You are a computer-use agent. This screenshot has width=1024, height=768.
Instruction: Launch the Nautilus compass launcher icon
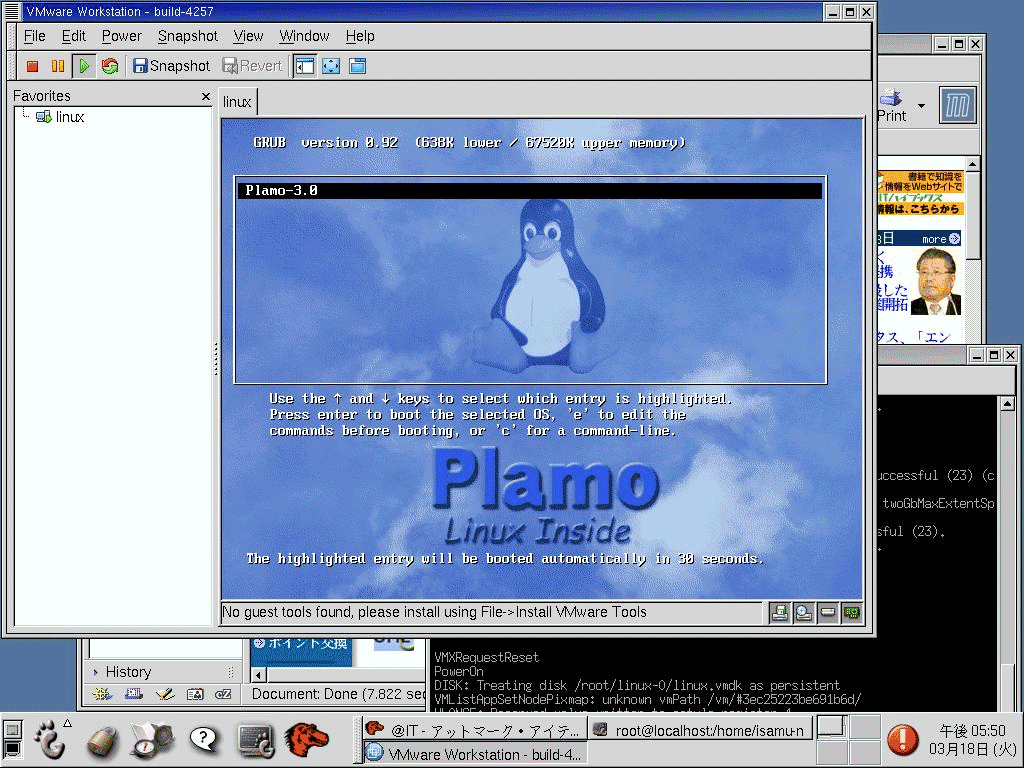click(152, 741)
